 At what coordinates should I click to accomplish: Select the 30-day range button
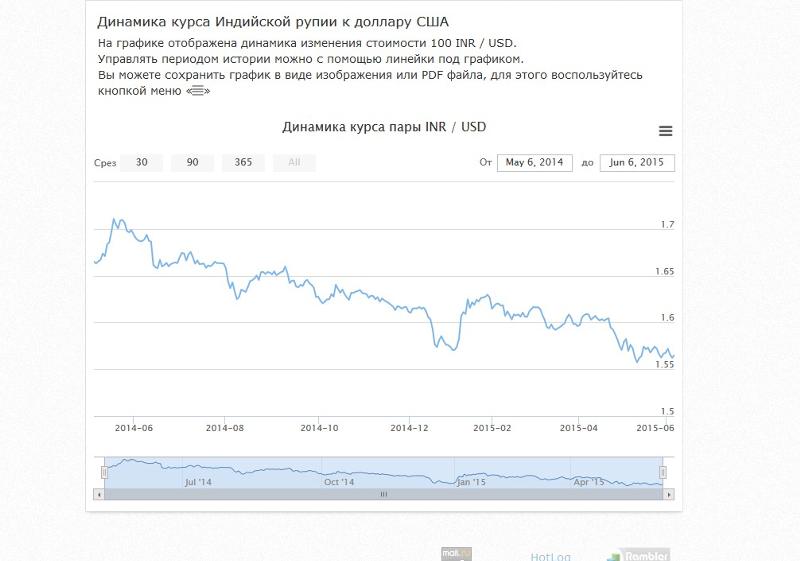click(x=142, y=163)
